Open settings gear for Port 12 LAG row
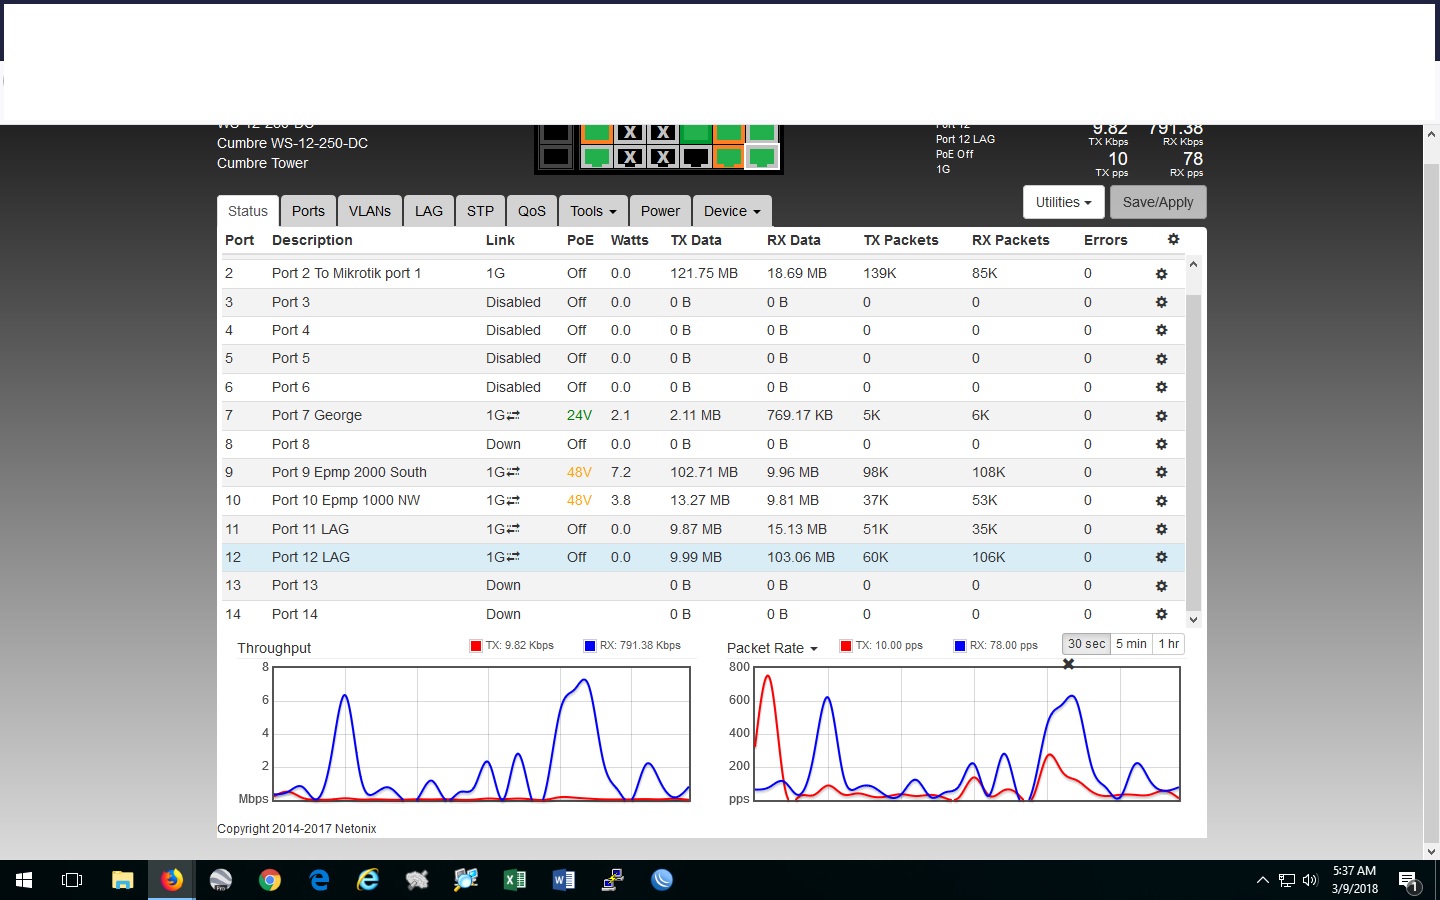 tap(1161, 558)
